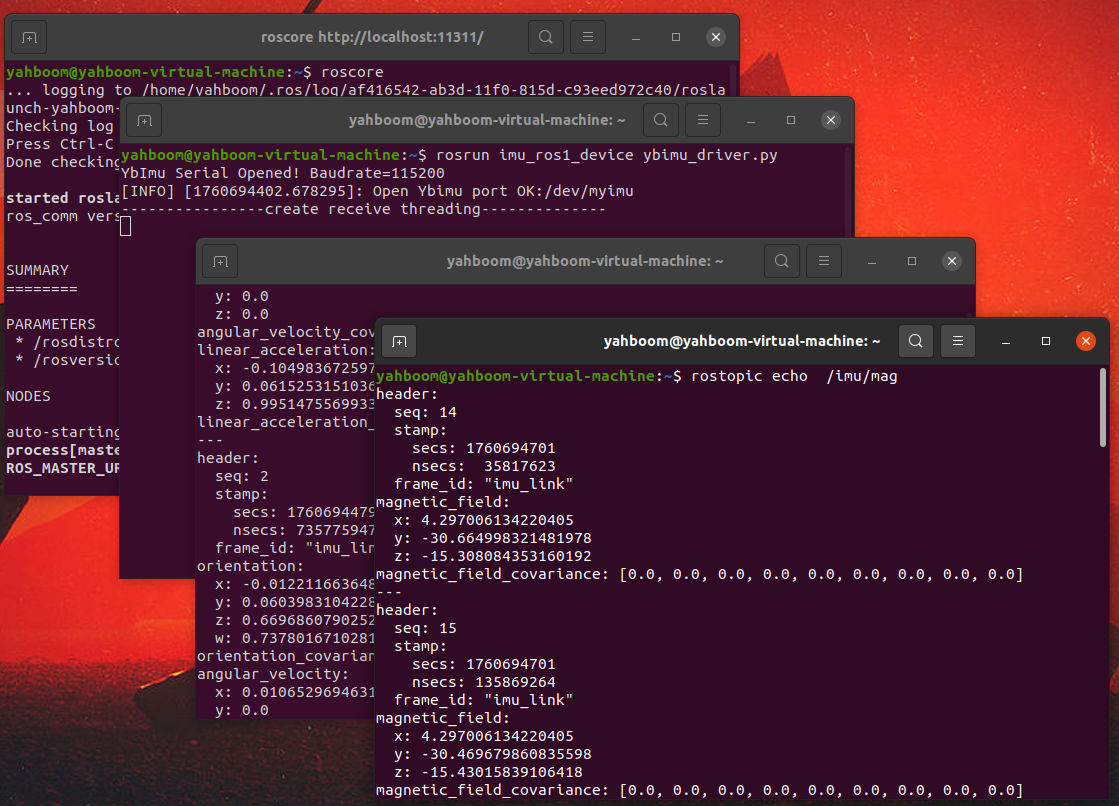Minimize the linear_acceleration terminal window

point(872,261)
